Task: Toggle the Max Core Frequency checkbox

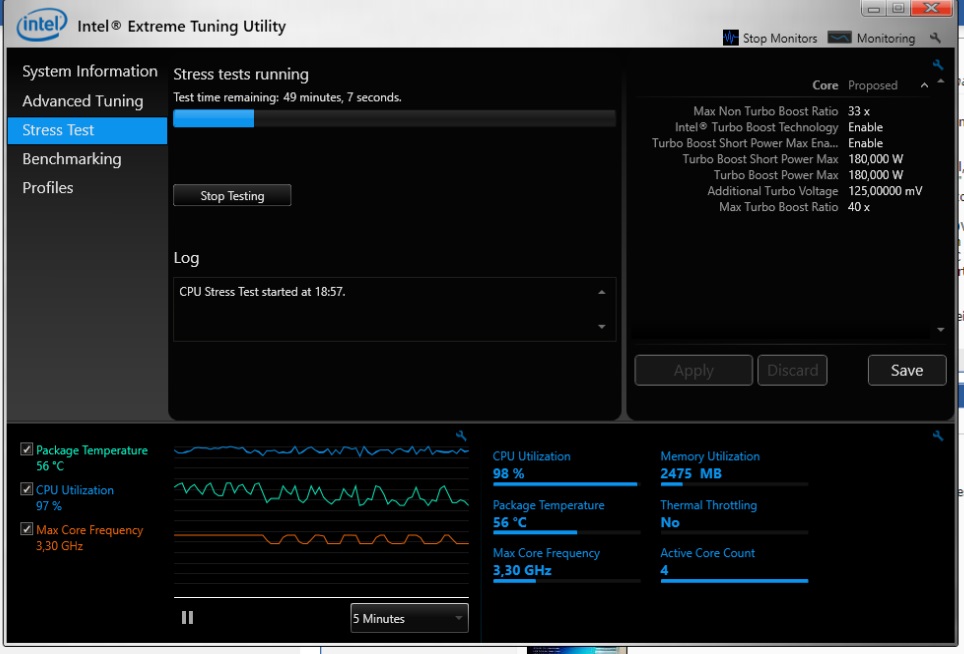Action: click(x=26, y=529)
